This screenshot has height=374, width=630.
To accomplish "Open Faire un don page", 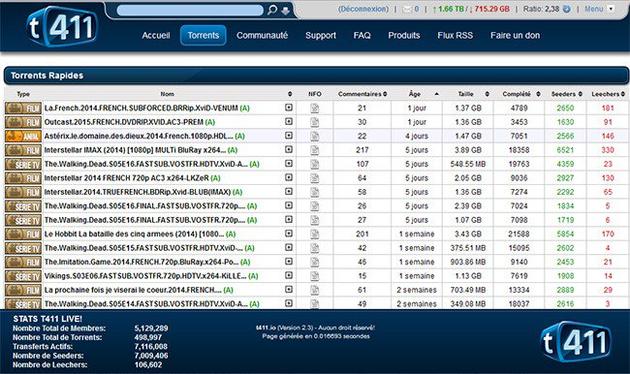I will pos(515,35).
